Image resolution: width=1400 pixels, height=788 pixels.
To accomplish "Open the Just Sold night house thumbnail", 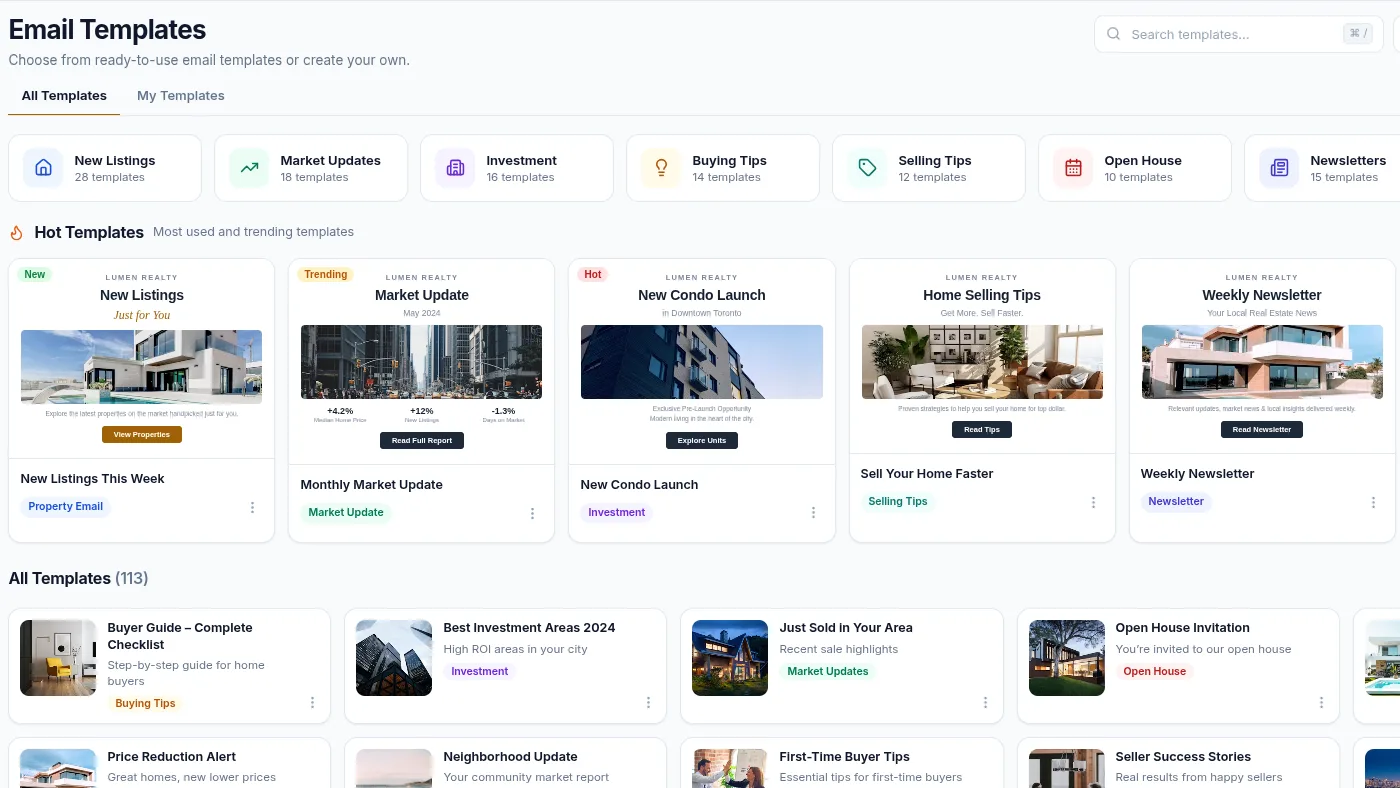I will [730, 658].
